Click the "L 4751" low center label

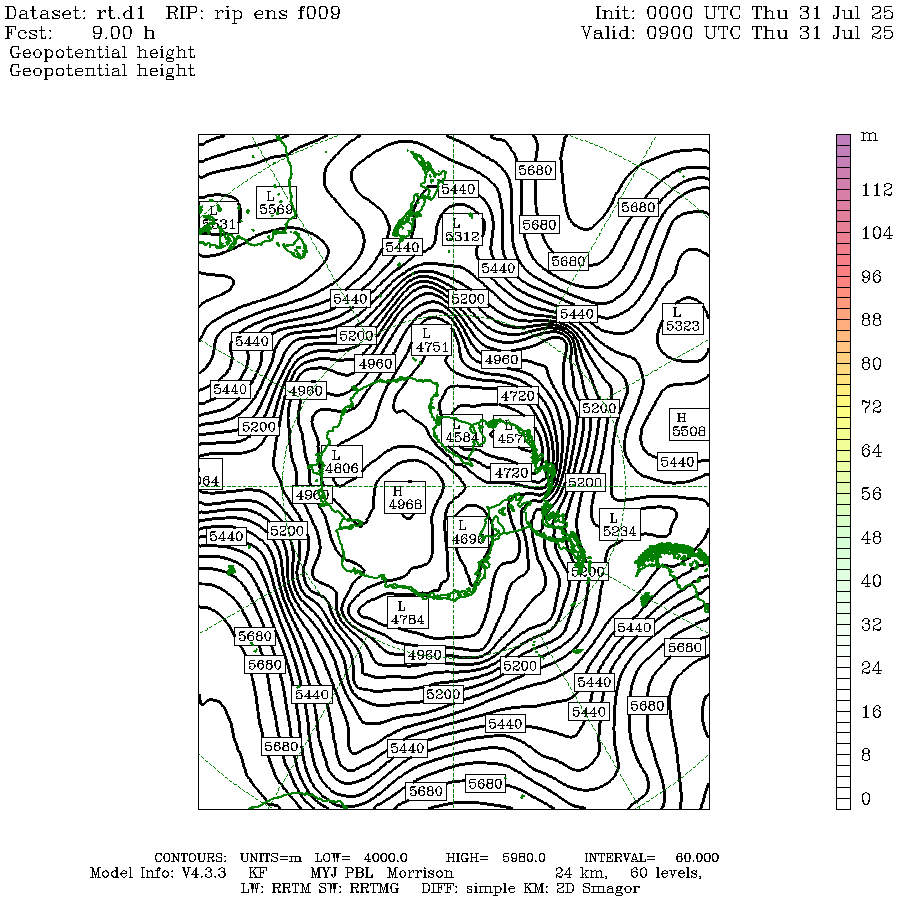tap(432, 340)
